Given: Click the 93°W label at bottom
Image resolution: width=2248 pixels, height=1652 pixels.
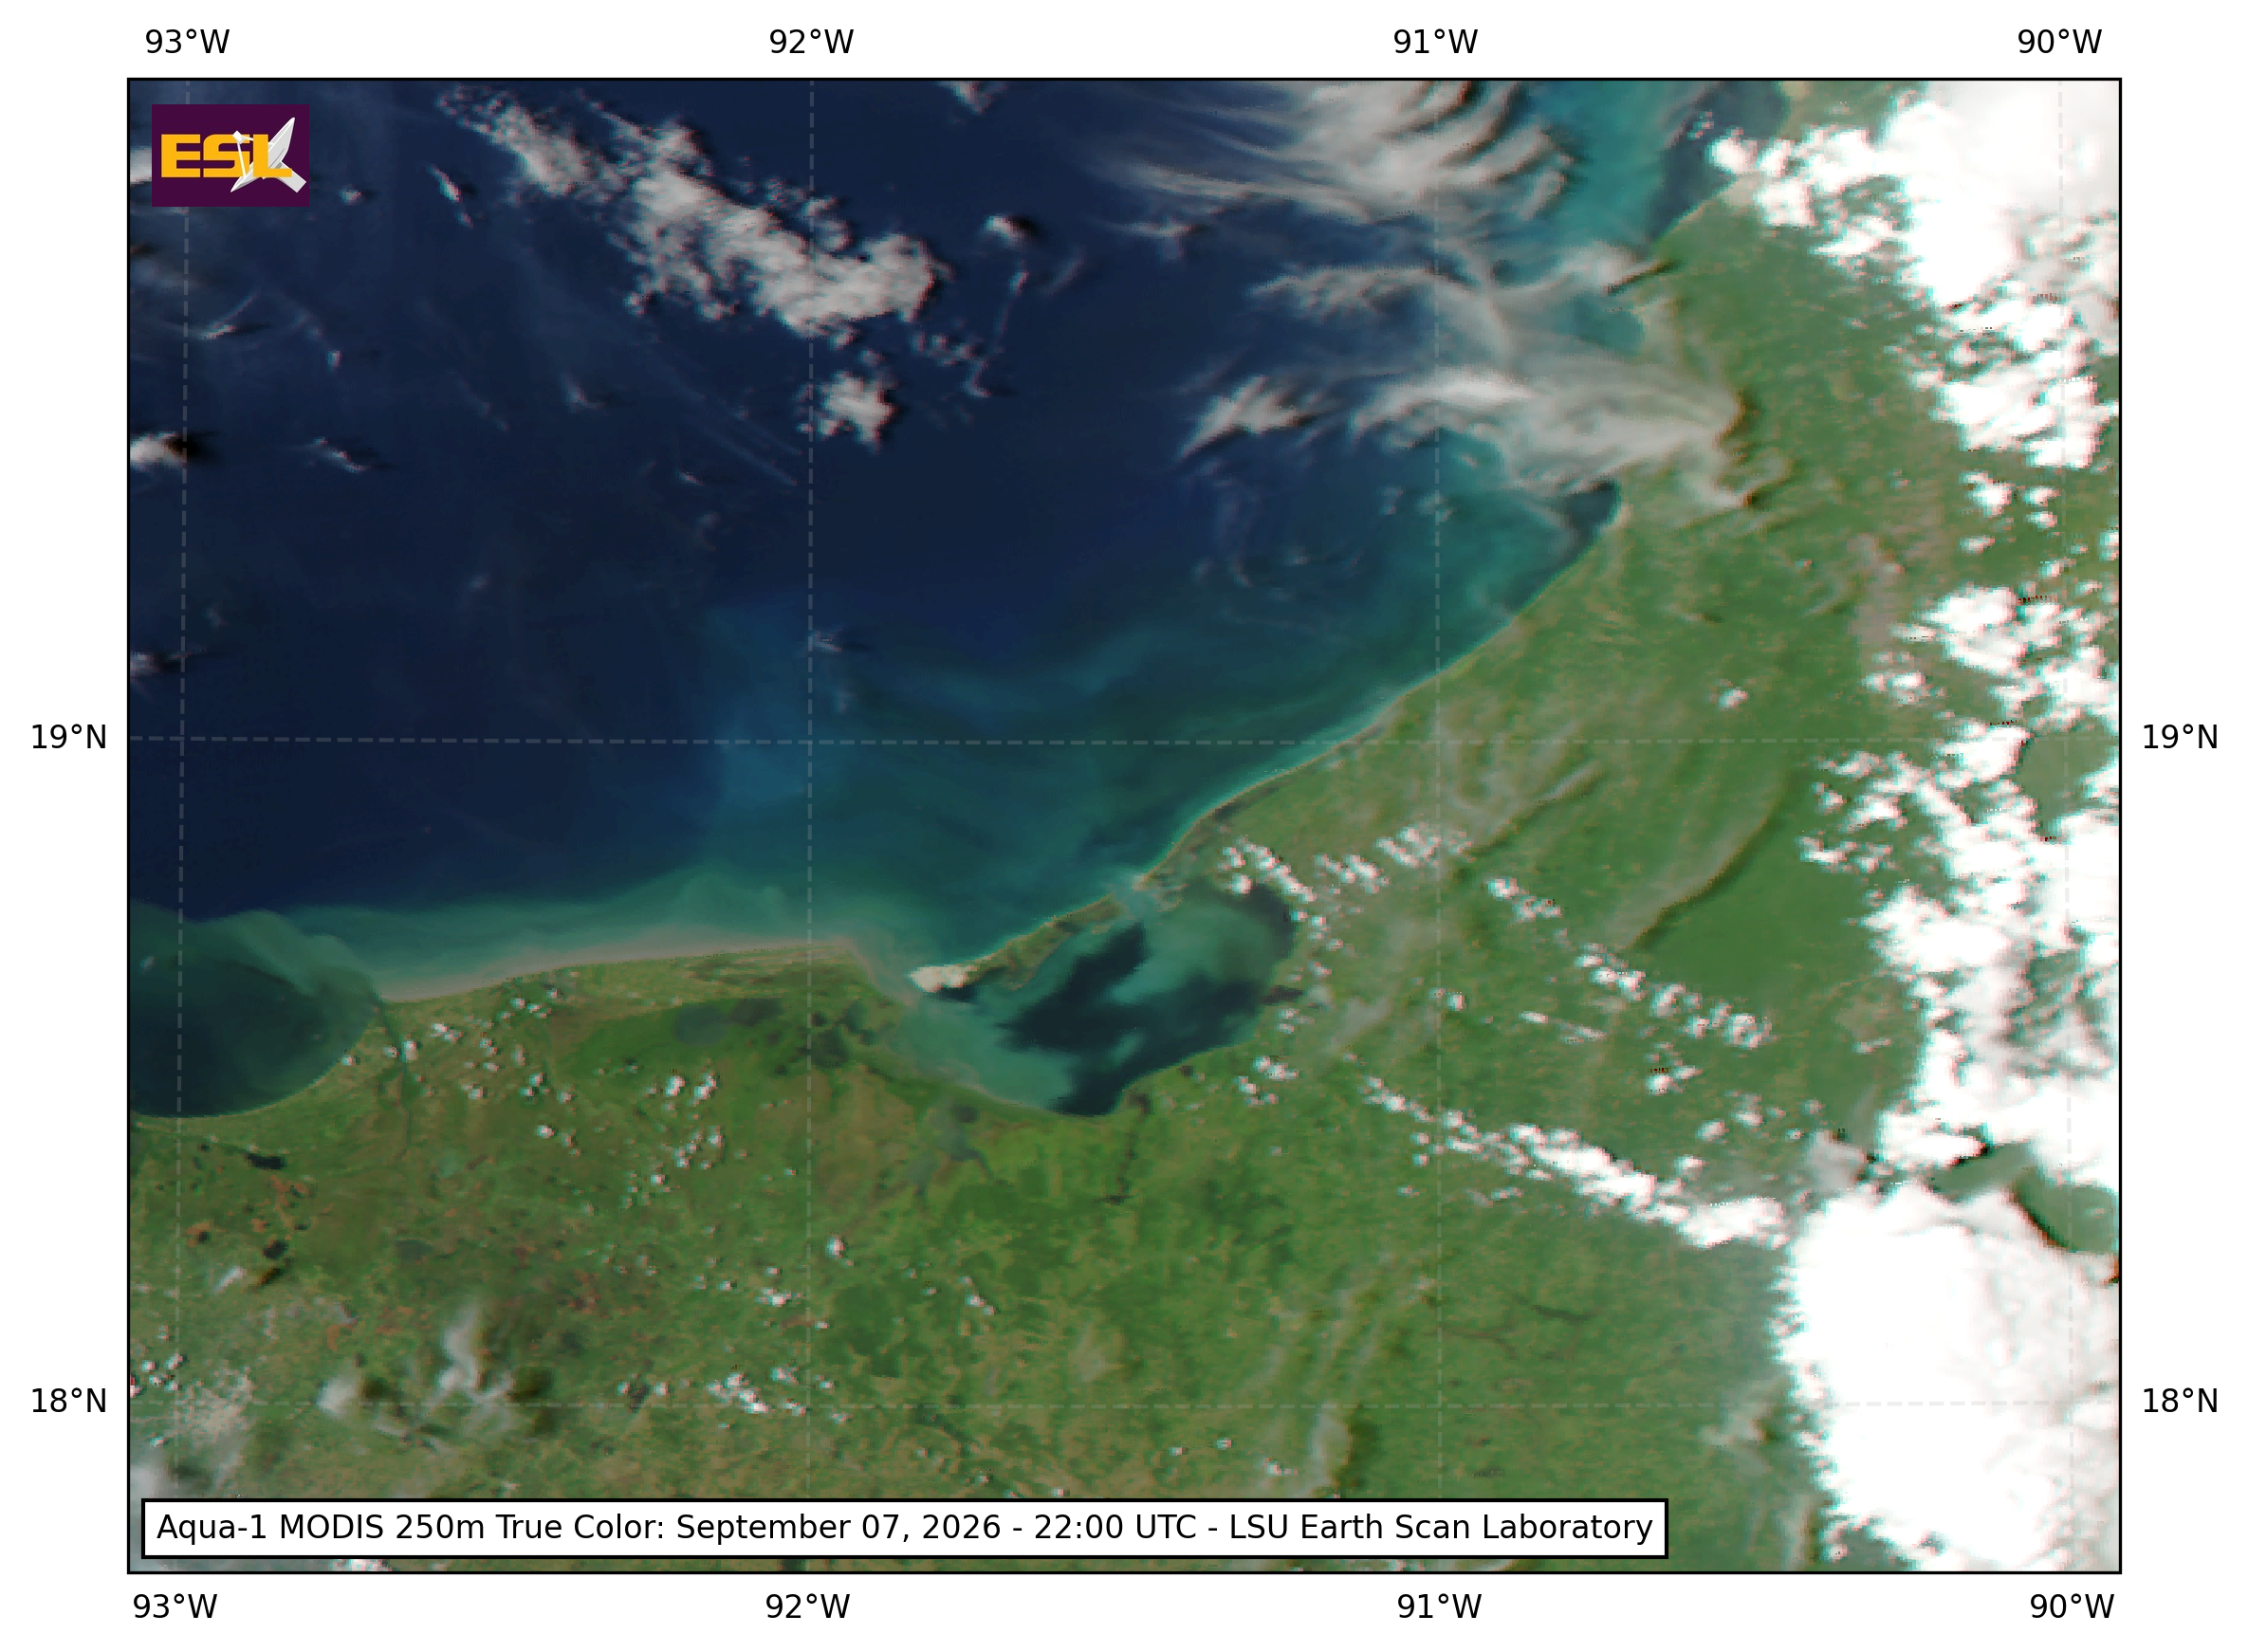Looking at the screenshot, I should pyautogui.click(x=175, y=1607).
